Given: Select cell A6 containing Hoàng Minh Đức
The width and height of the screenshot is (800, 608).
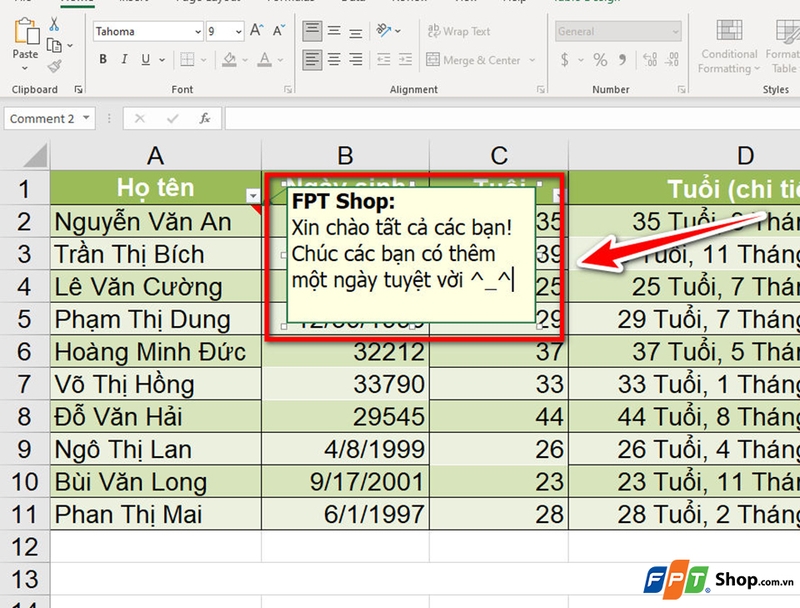Looking at the screenshot, I should pos(155,352).
